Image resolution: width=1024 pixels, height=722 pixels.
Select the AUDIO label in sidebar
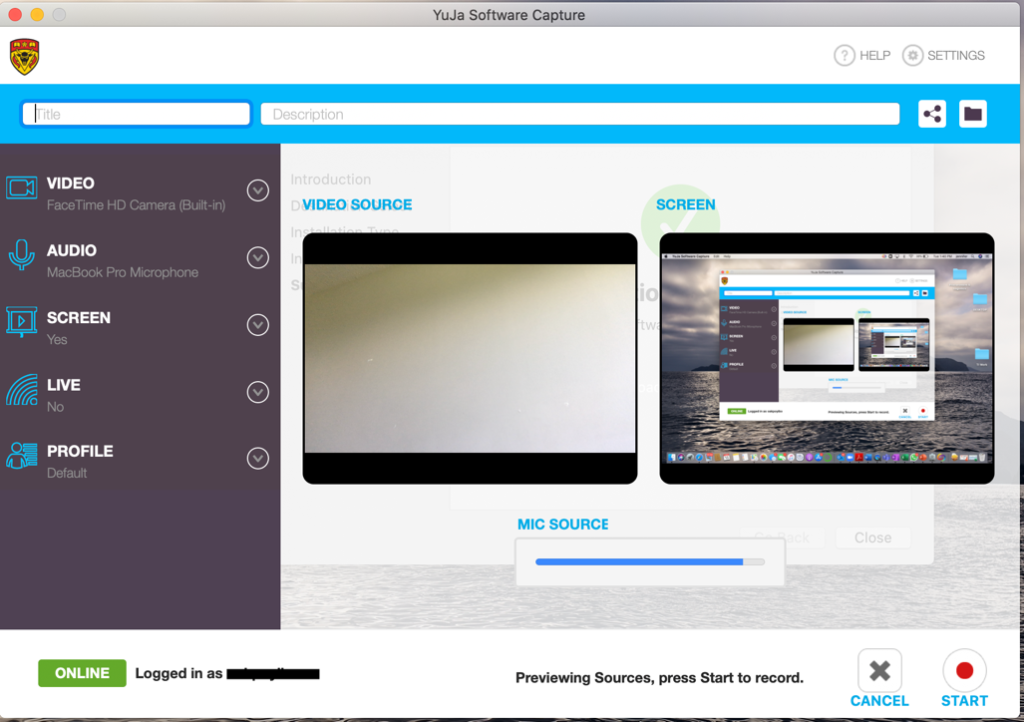(72, 251)
